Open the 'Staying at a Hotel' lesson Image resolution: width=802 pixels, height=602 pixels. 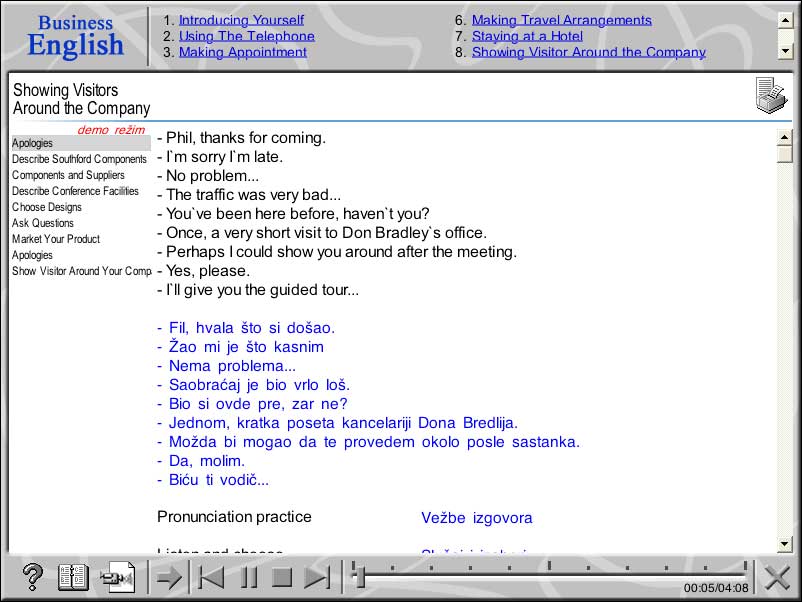(527, 36)
